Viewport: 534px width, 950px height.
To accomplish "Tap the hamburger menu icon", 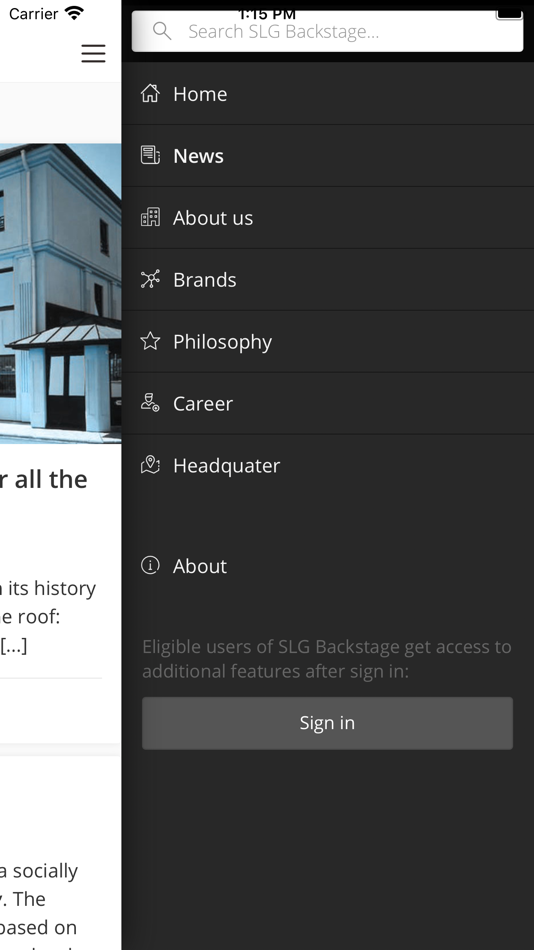I will coord(93,53).
